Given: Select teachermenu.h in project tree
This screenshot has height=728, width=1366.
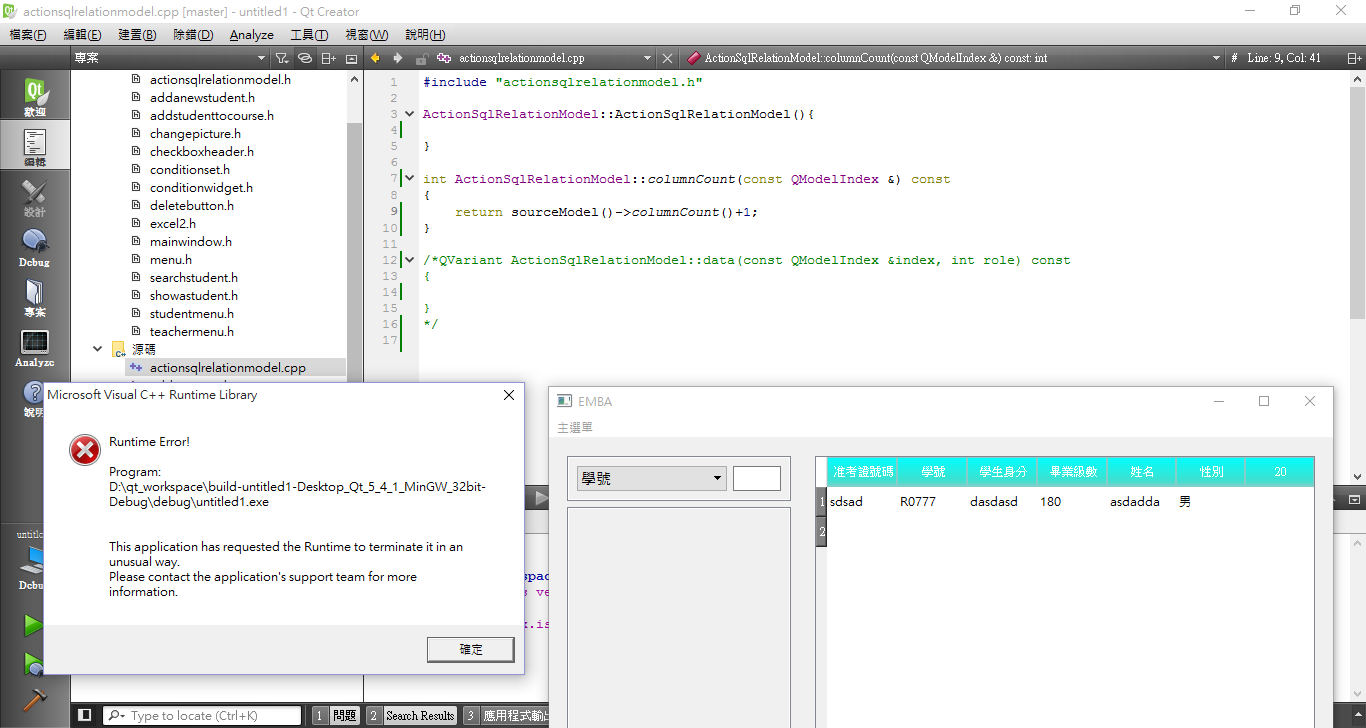Looking at the screenshot, I should [192, 332].
